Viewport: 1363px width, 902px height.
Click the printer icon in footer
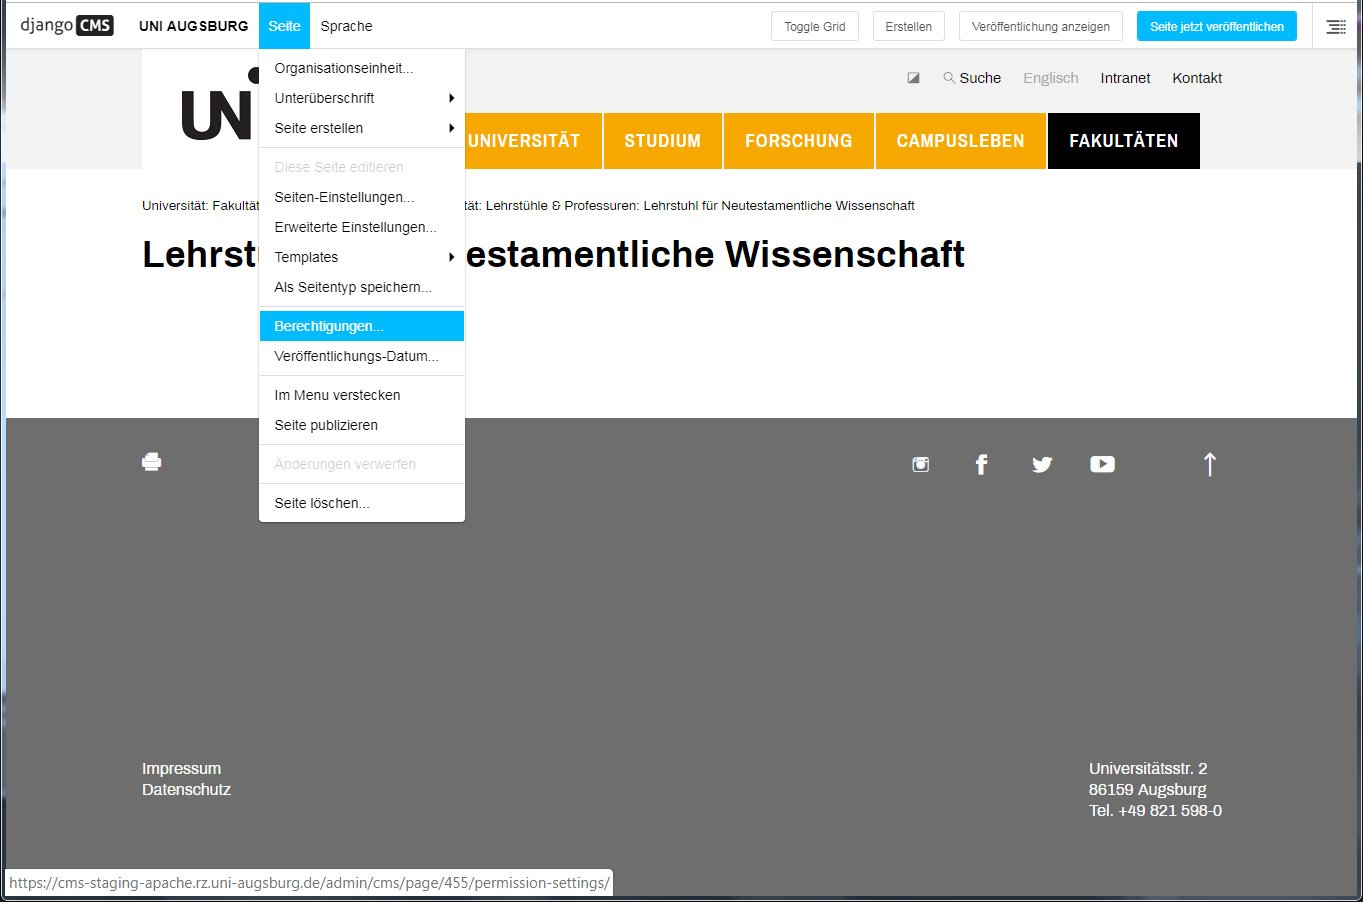pos(152,462)
